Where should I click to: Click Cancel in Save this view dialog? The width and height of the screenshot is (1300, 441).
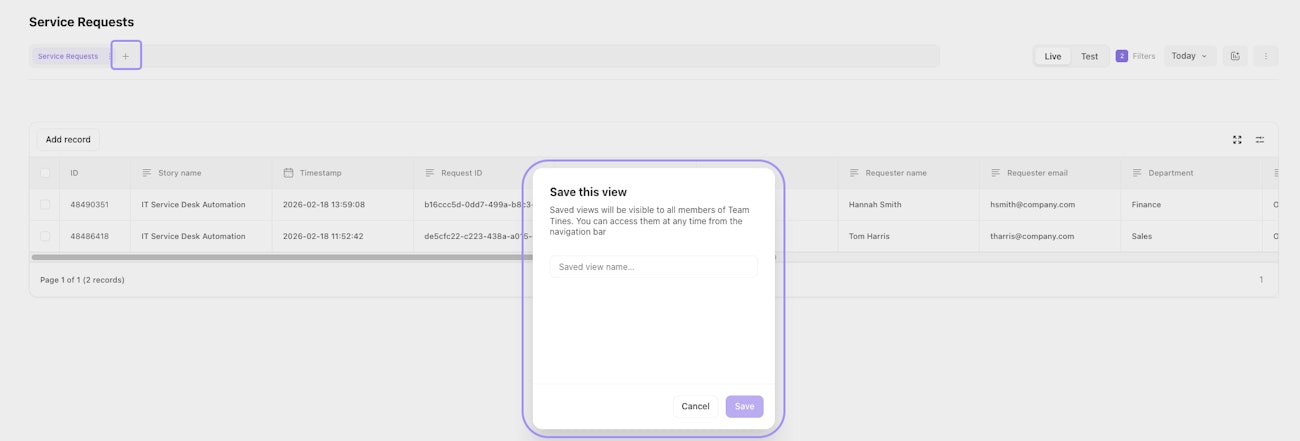click(695, 406)
